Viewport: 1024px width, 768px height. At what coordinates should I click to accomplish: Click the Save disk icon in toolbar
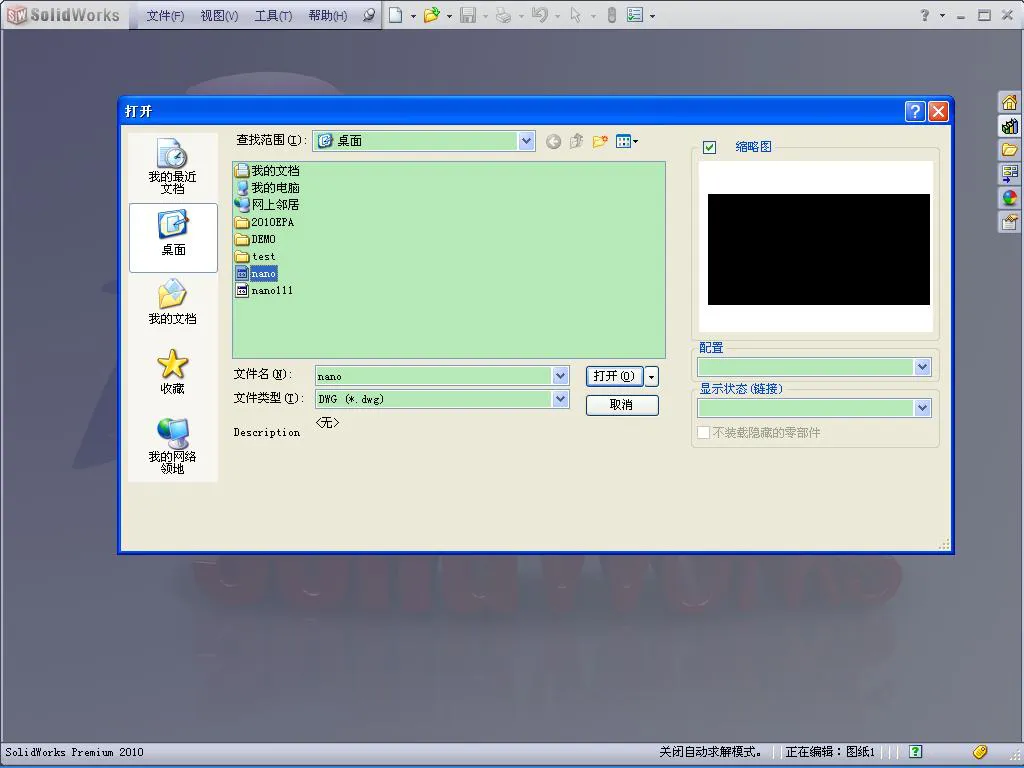coord(468,14)
